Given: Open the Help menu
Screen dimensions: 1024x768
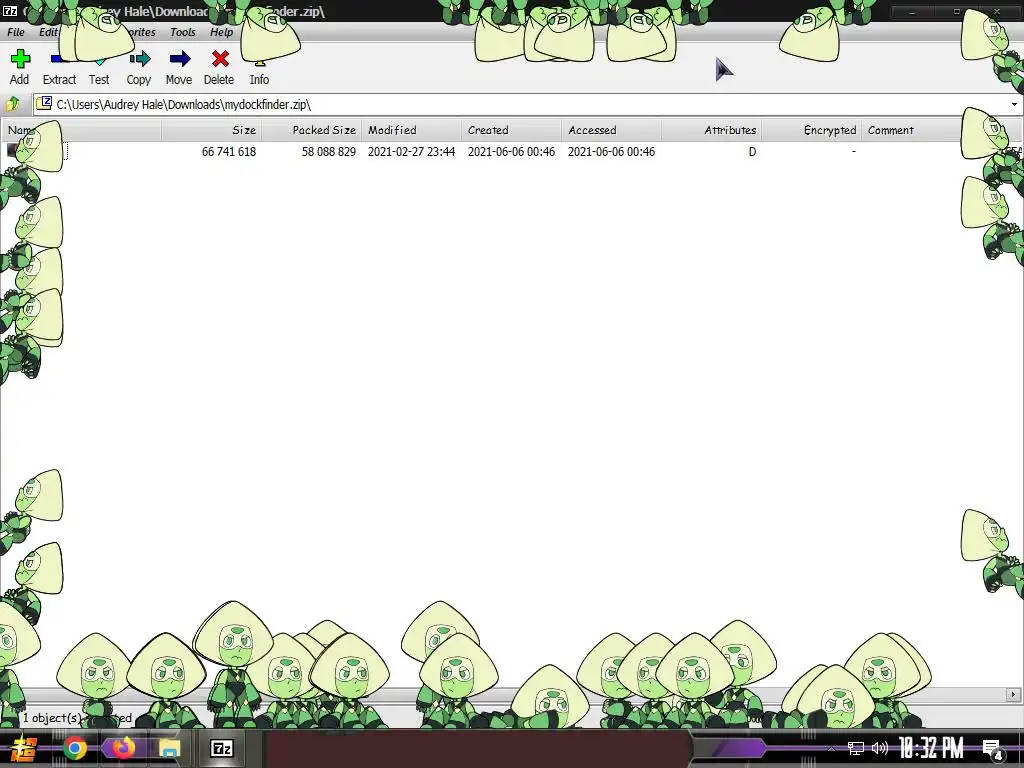Looking at the screenshot, I should tap(221, 32).
